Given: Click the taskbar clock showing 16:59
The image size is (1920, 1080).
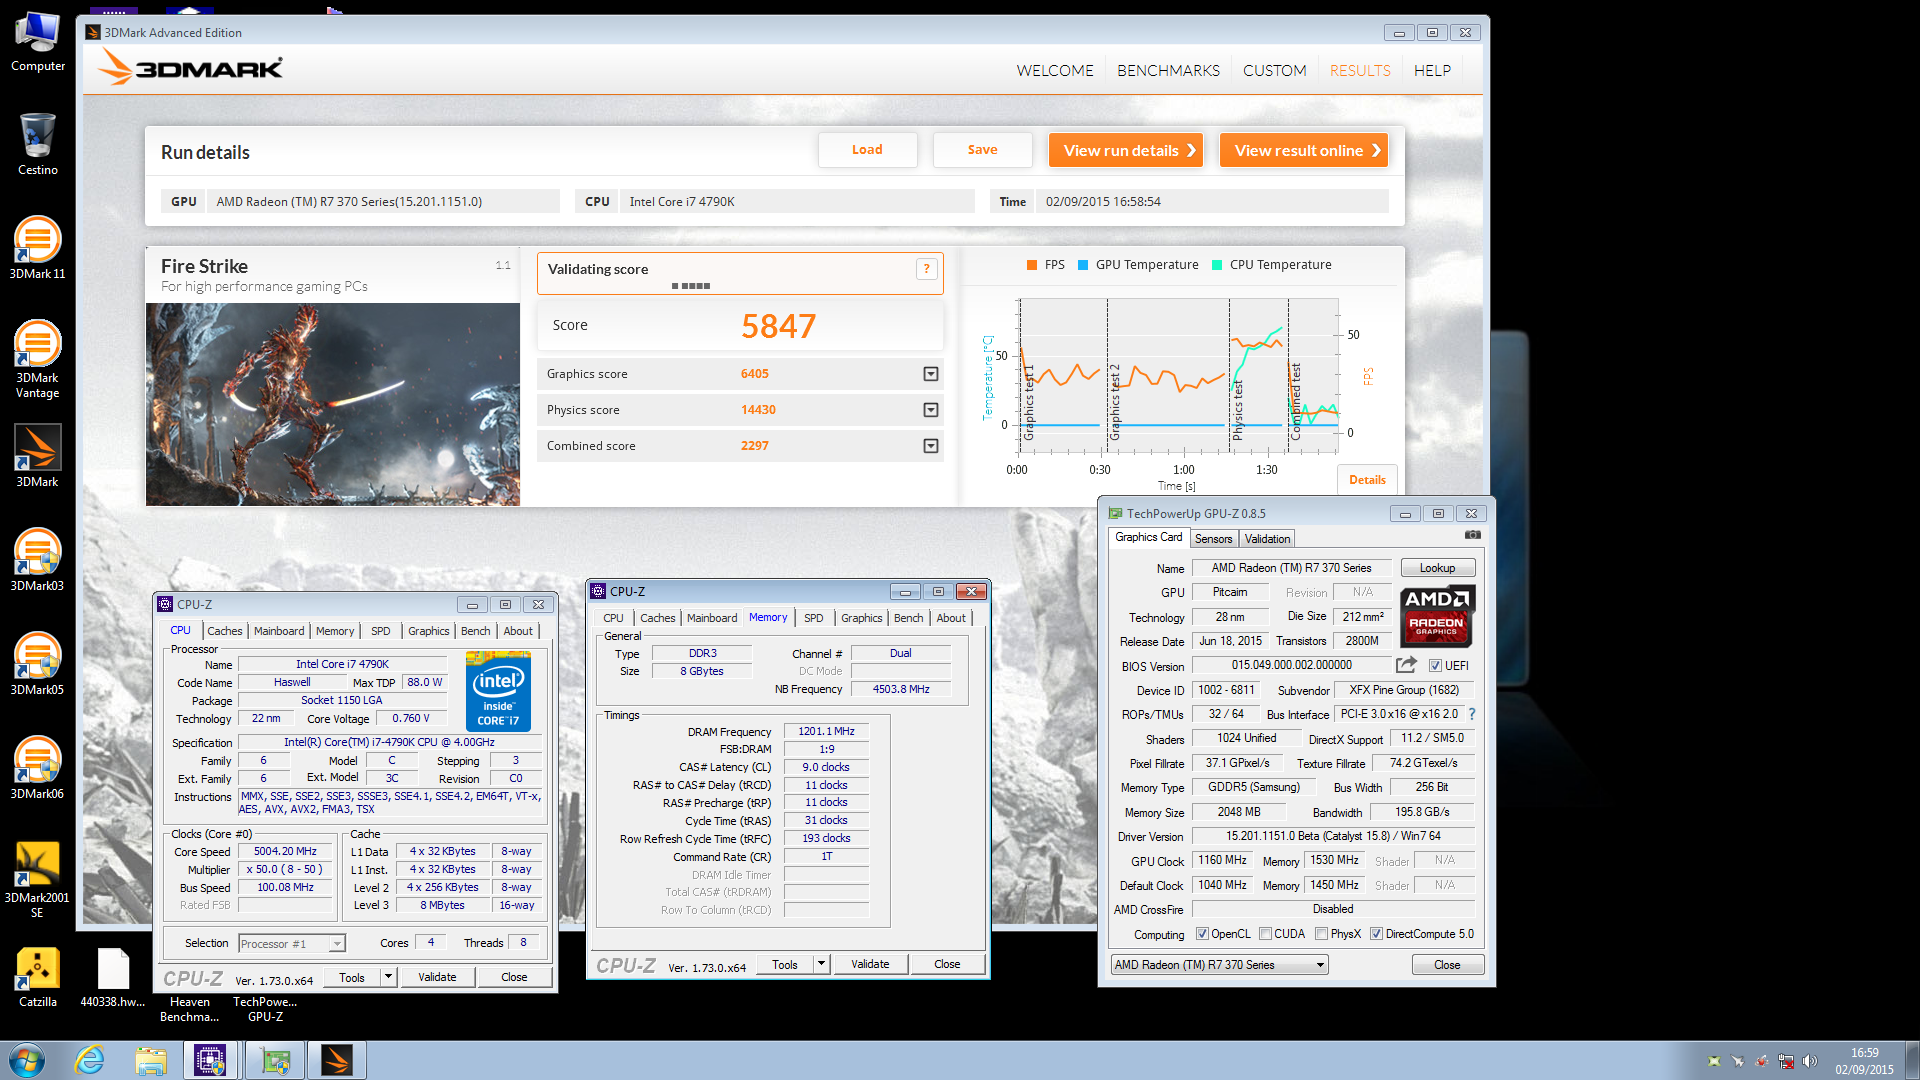Looking at the screenshot, I should click(1864, 1061).
